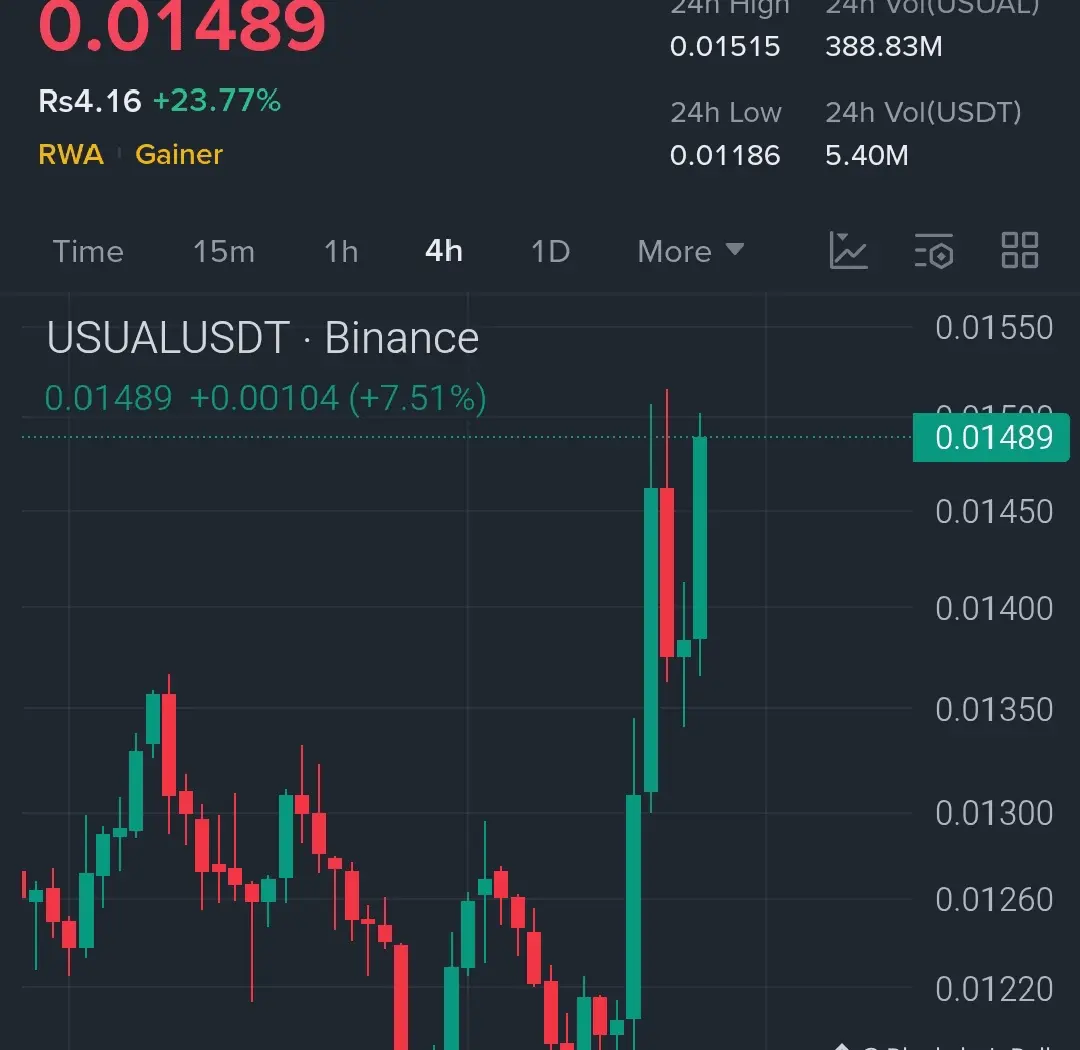Open the chart drawing tools icon

[x=848, y=250]
